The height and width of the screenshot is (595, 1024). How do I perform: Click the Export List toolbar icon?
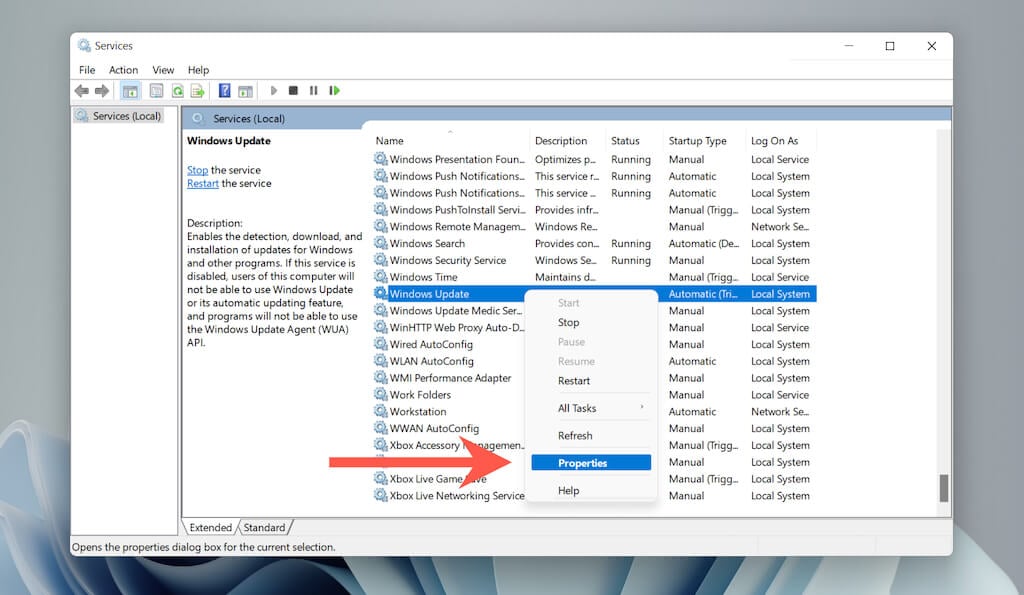coord(197,91)
